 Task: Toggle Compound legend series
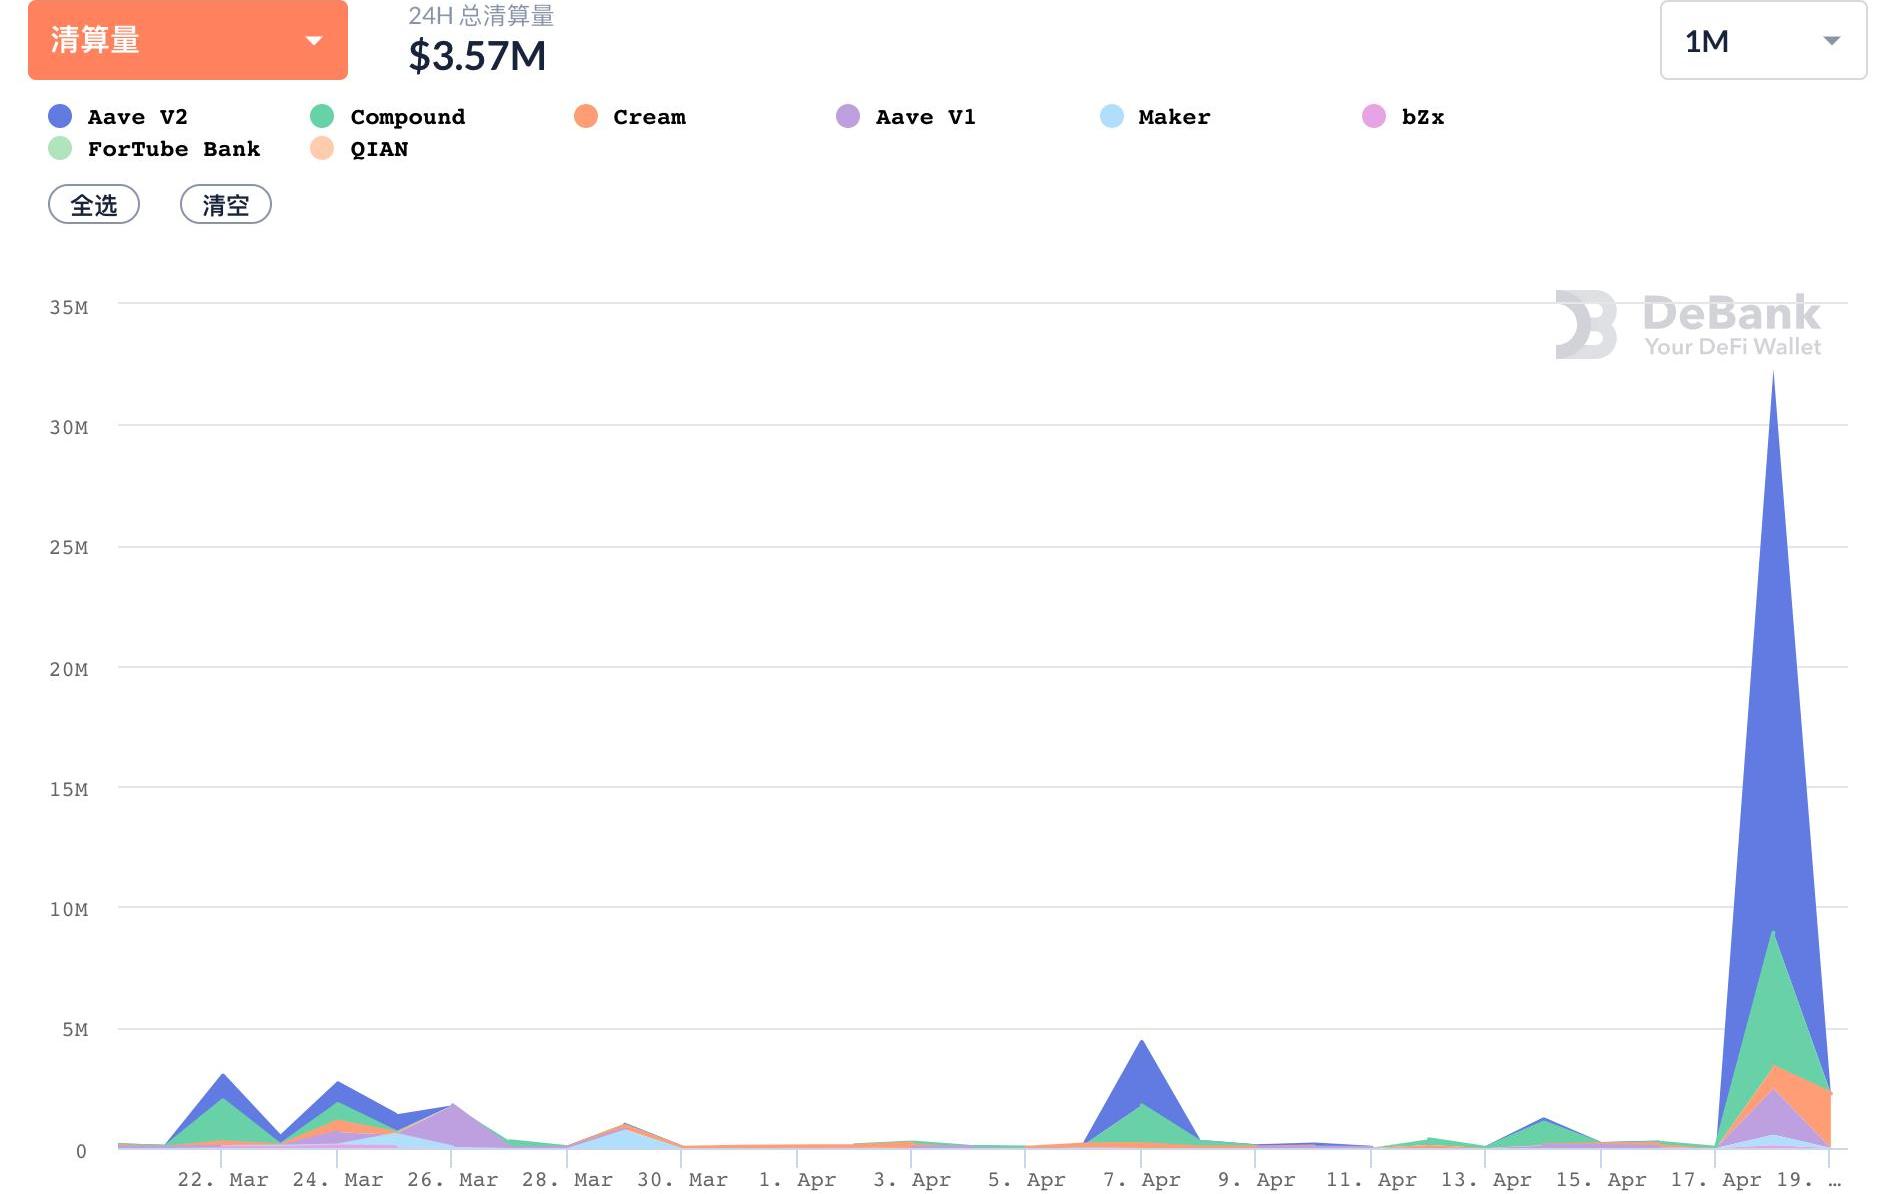point(388,117)
